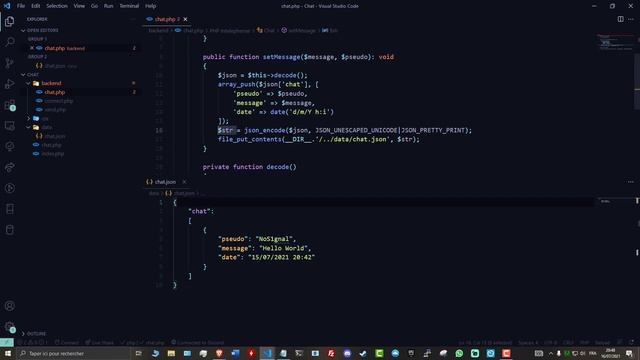Image resolution: width=640 pixels, height=360 pixels.
Task: Open the Help menu
Action: (151, 6)
